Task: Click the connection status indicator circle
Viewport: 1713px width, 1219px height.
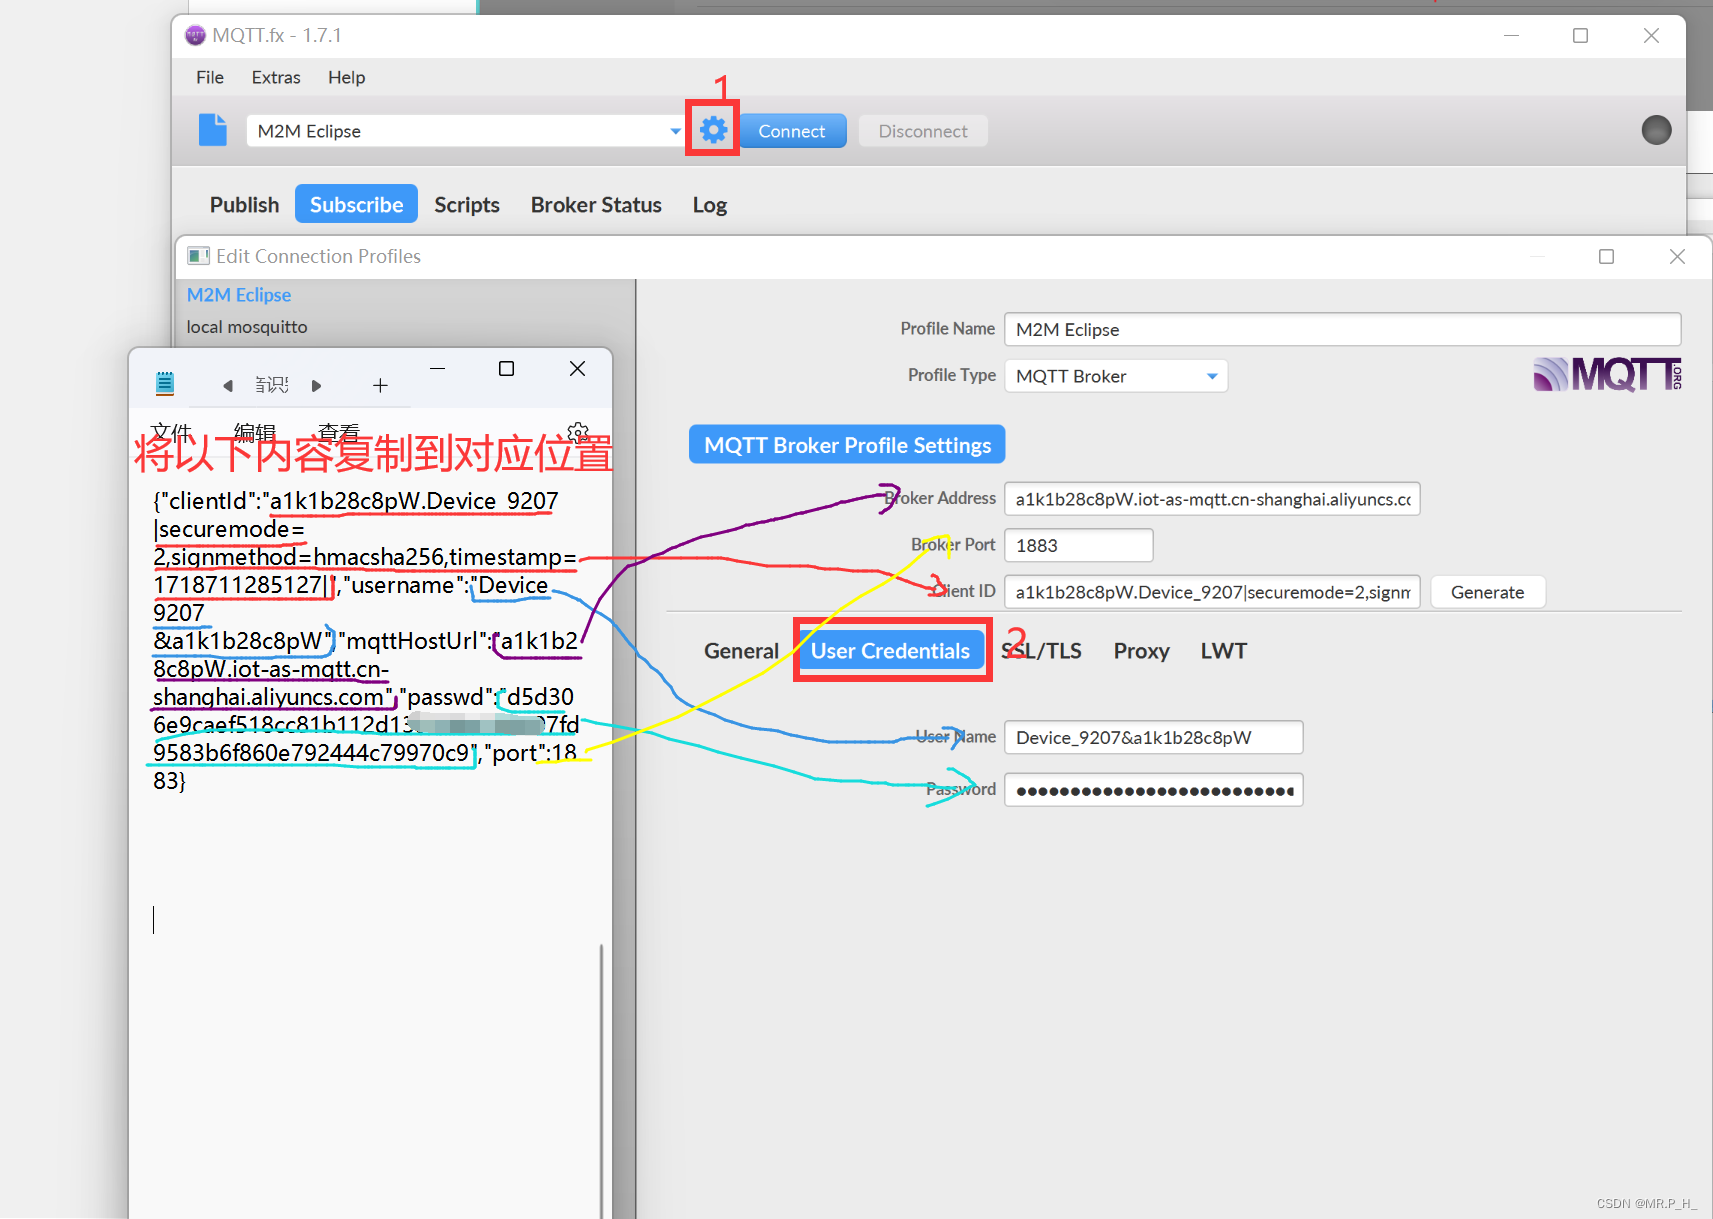Action: [x=1656, y=130]
